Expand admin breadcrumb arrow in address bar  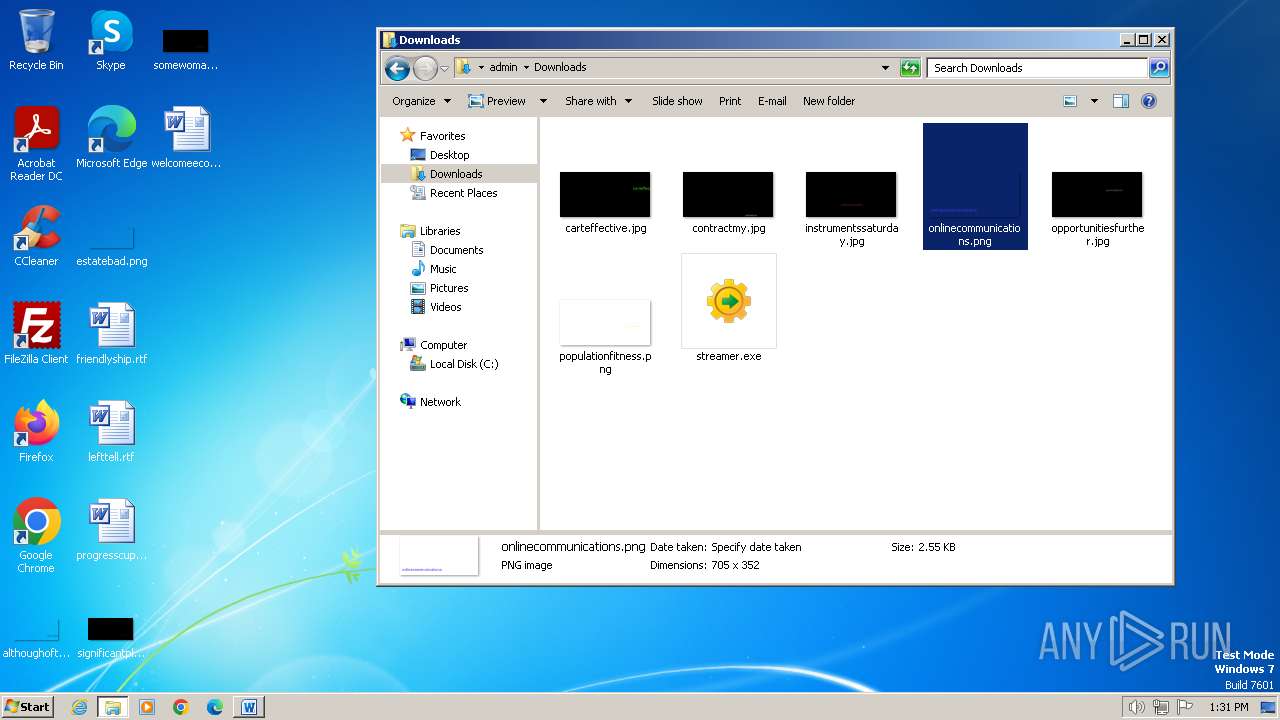(x=526, y=68)
